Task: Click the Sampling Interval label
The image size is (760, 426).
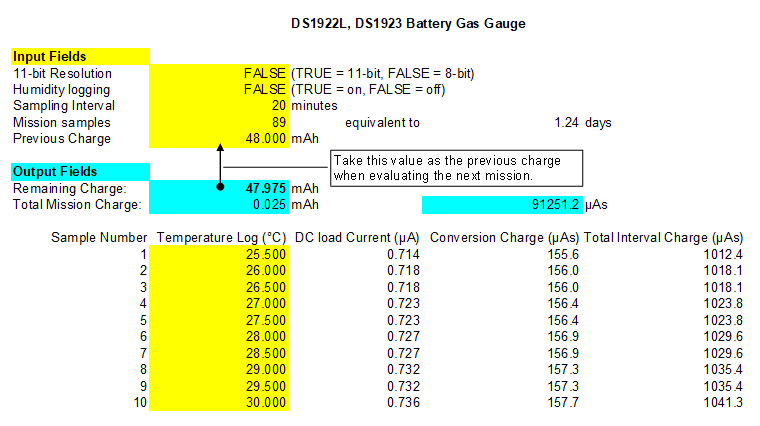Action: click(64, 106)
